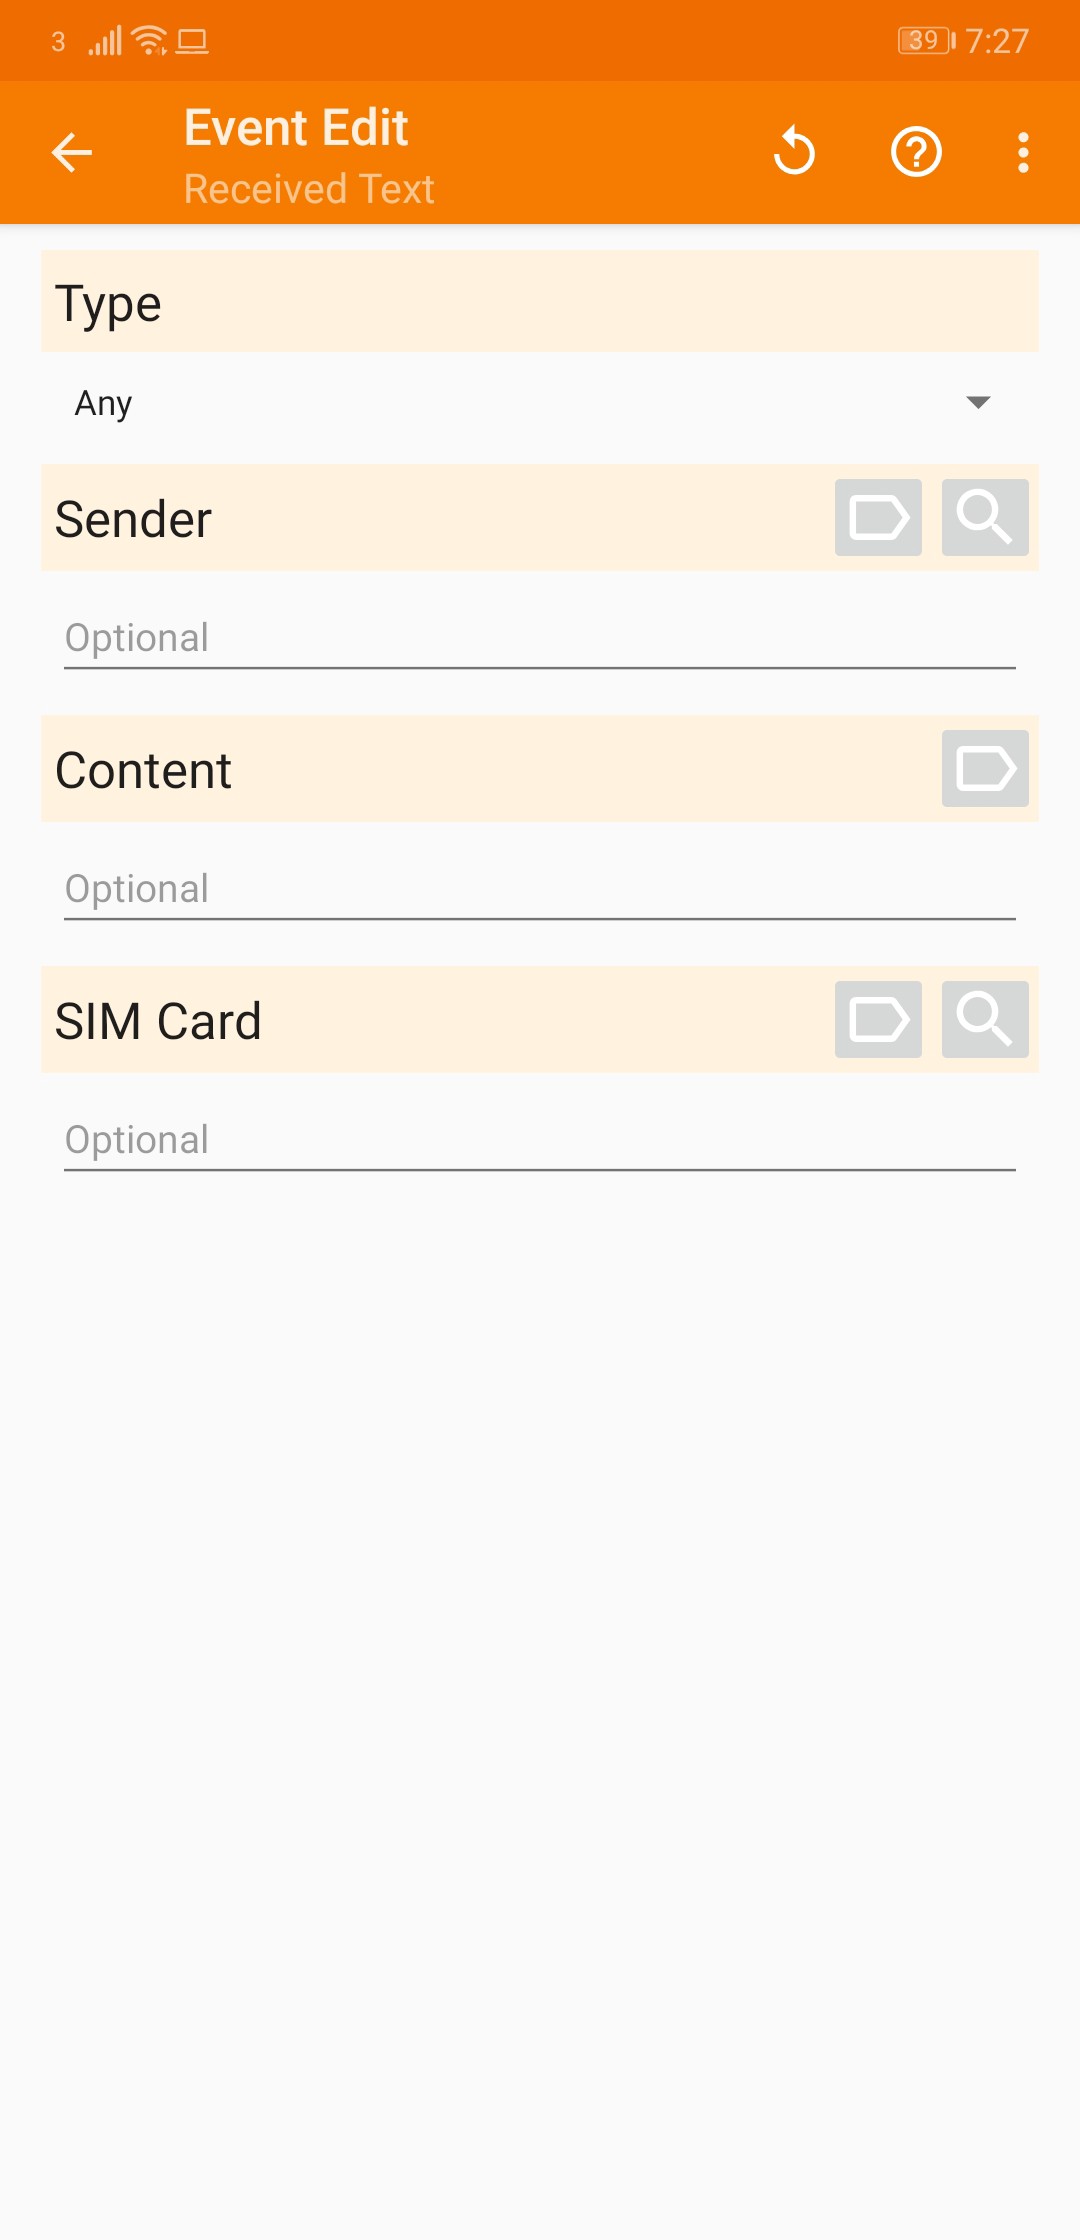The height and width of the screenshot is (2240, 1080).
Task: Click the dropdown arrow beside Any
Action: [978, 403]
